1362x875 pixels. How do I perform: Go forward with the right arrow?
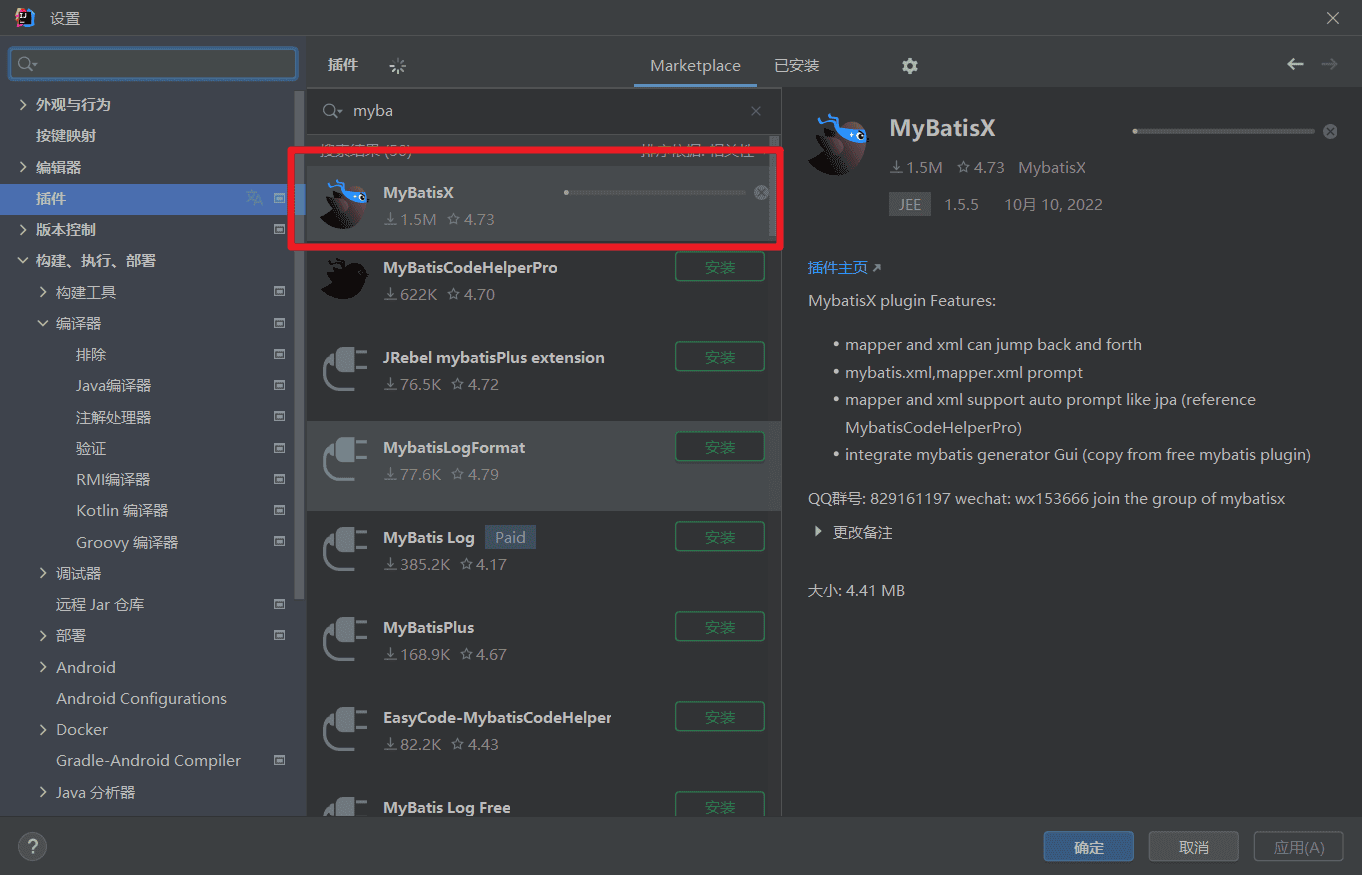tap(1329, 64)
